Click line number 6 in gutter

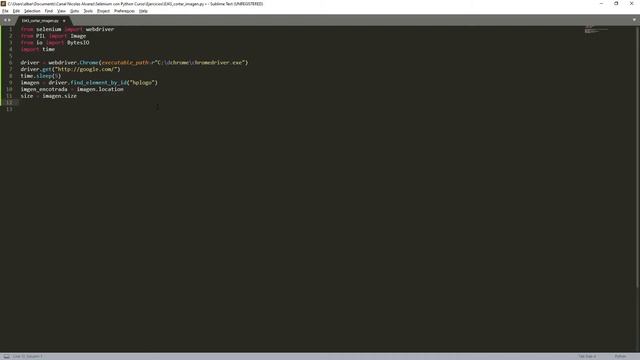[x=11, y=62]
